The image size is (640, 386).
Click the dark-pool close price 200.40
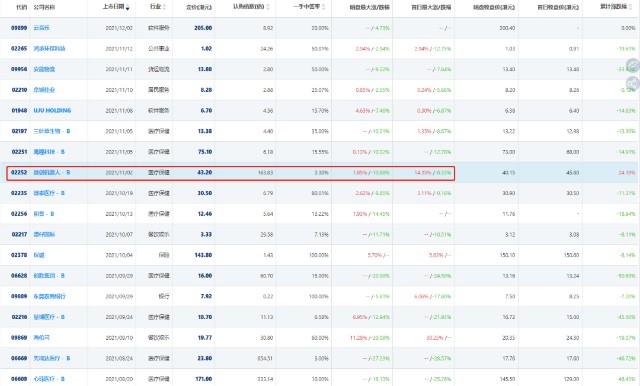507,28
